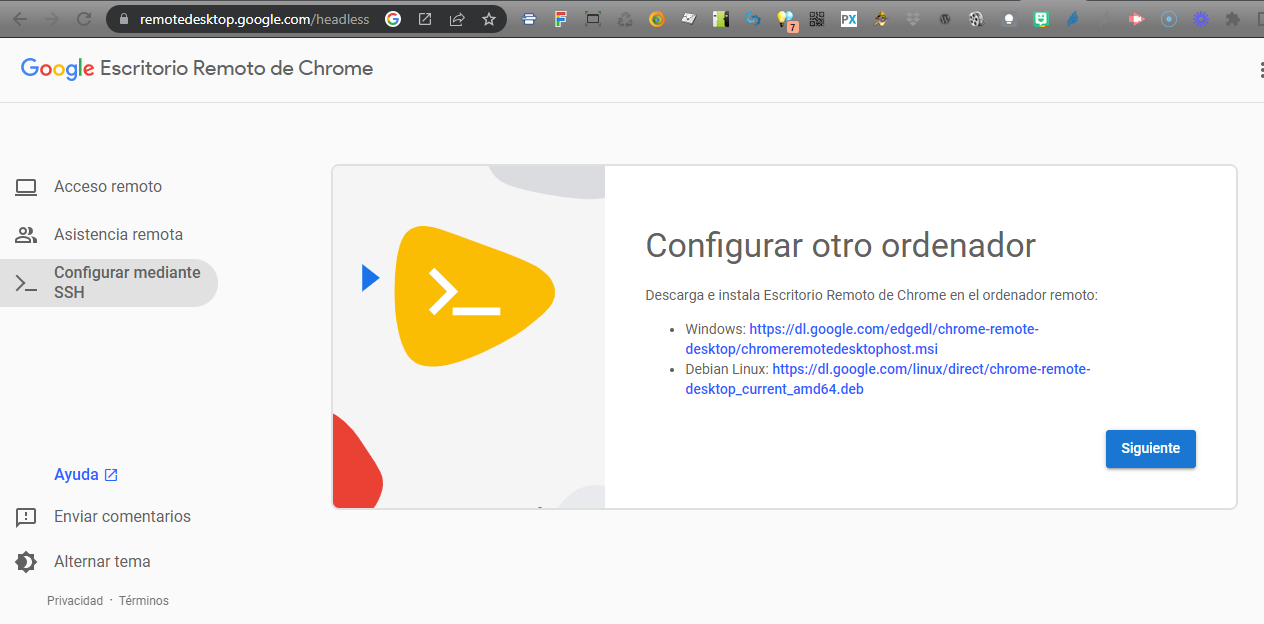Open the Términos link
Viewport: 1264px width, 624px height.
pos(144,601)
